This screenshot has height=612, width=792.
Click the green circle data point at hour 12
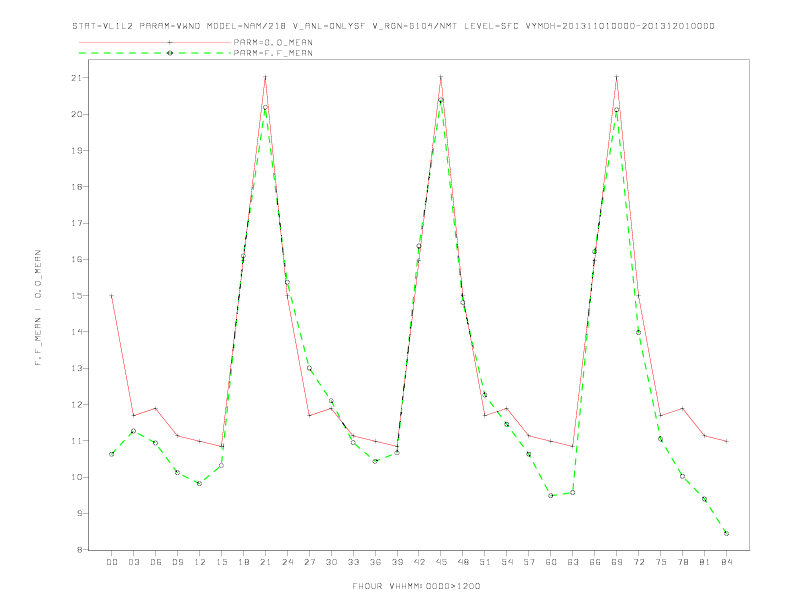[x=200, y=484]
